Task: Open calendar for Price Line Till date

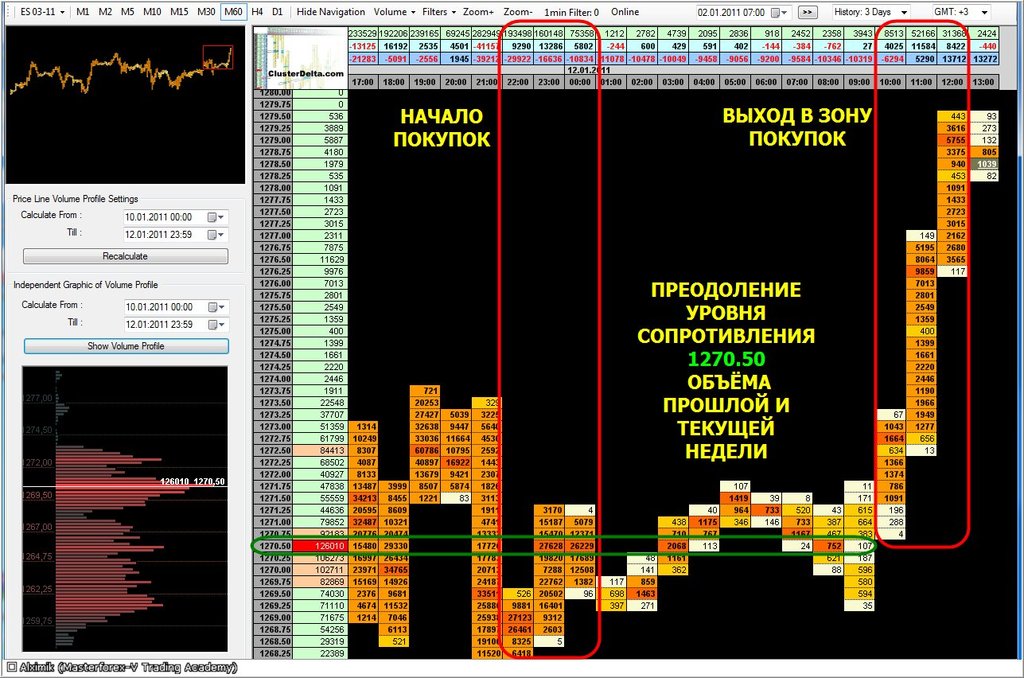Action: [x=216, y=234]
